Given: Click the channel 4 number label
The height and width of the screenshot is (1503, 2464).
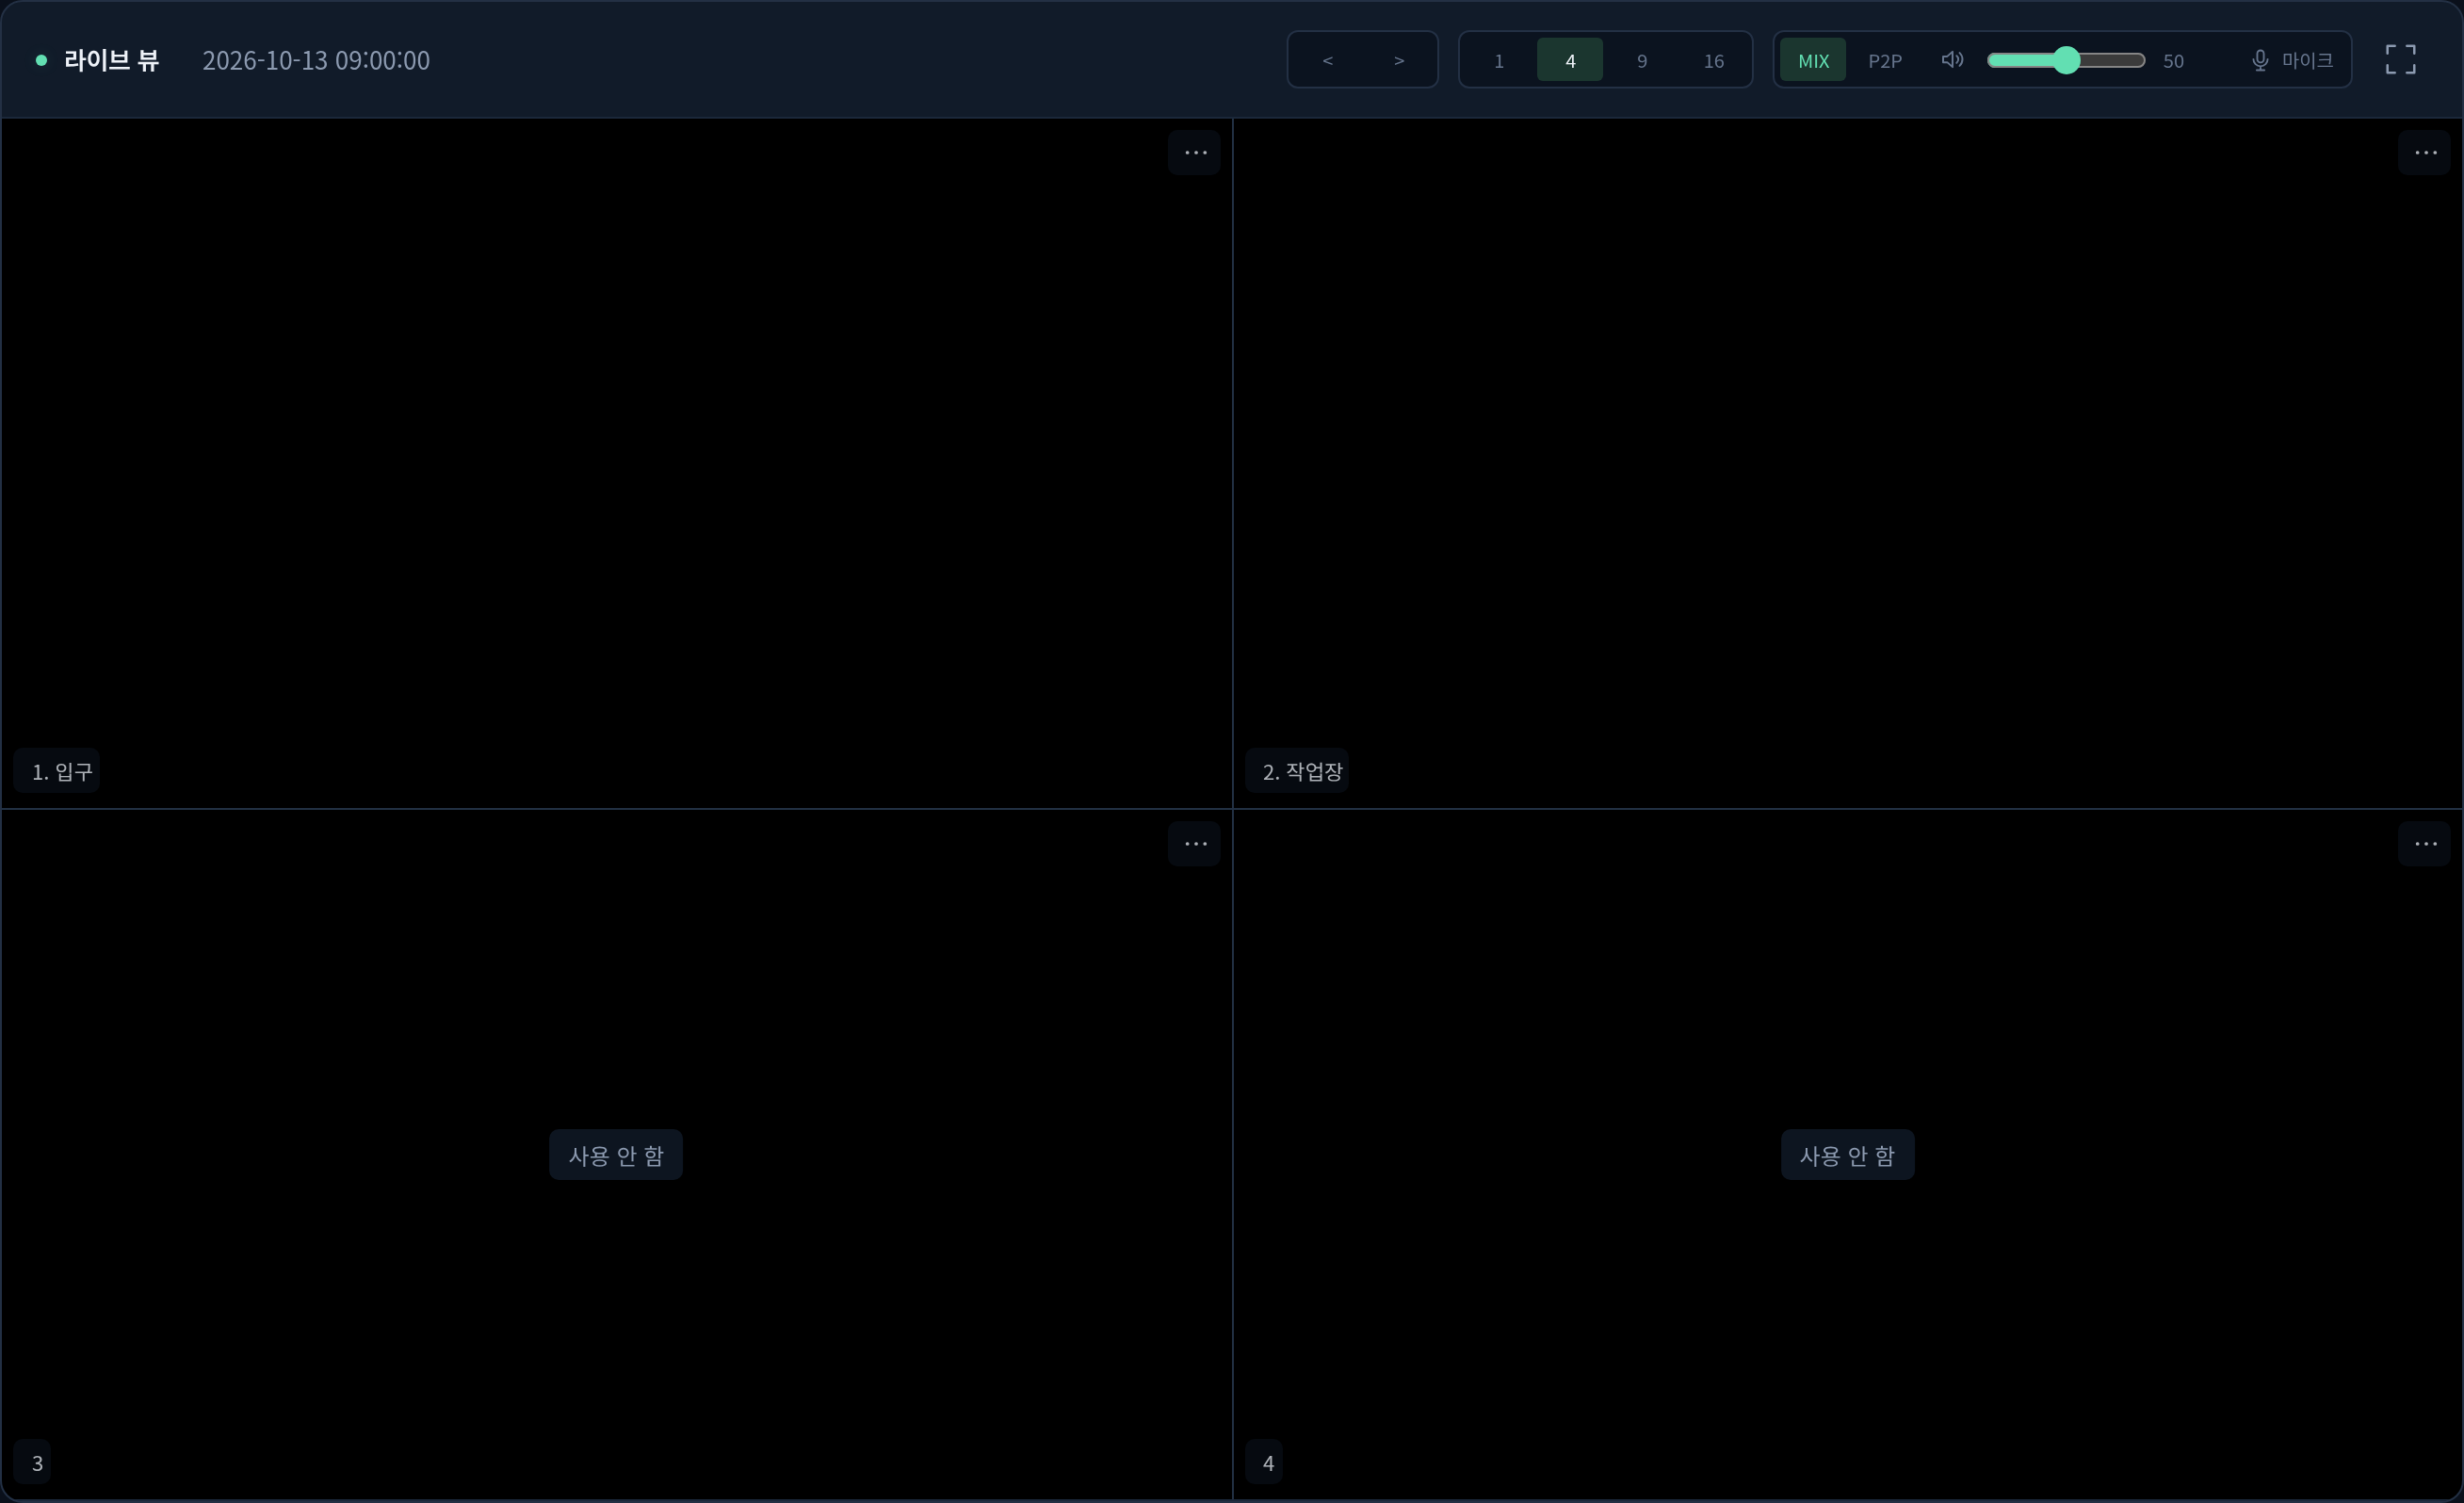Looking at the screenshot, I should pyautogui.click(x=1264, y=1463).
